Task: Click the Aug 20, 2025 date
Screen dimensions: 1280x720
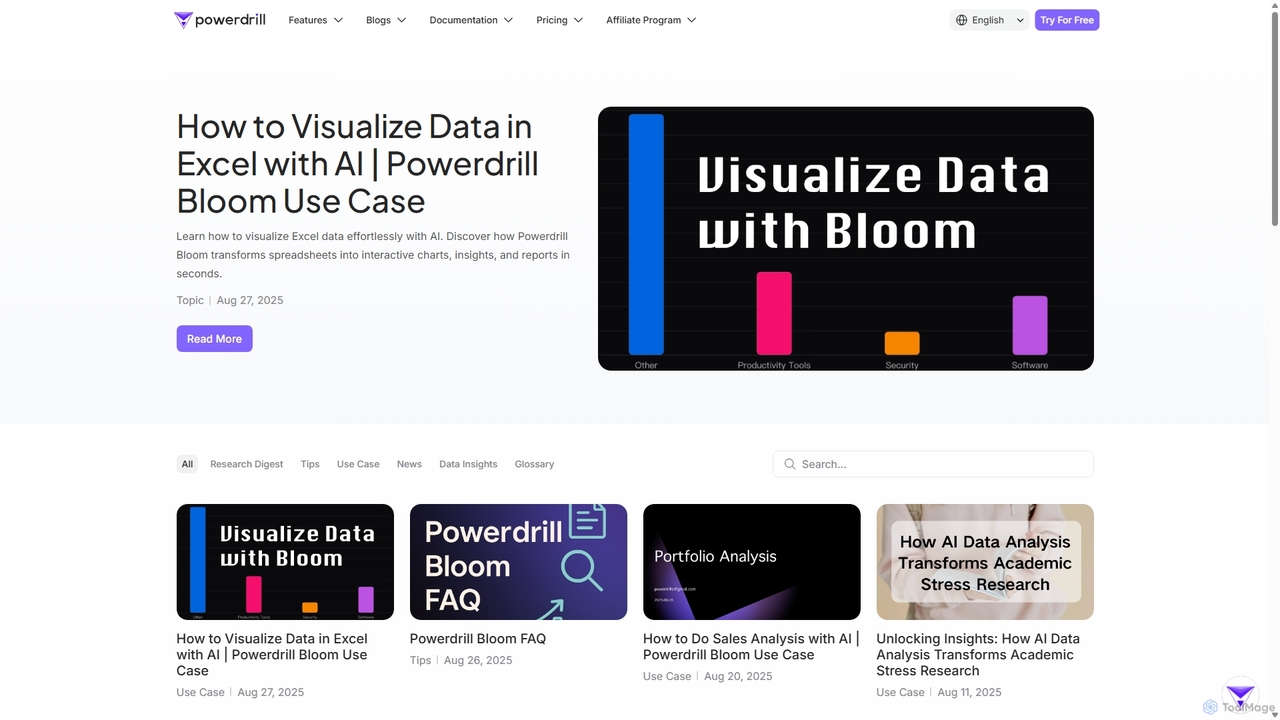Action: (738, 676)
